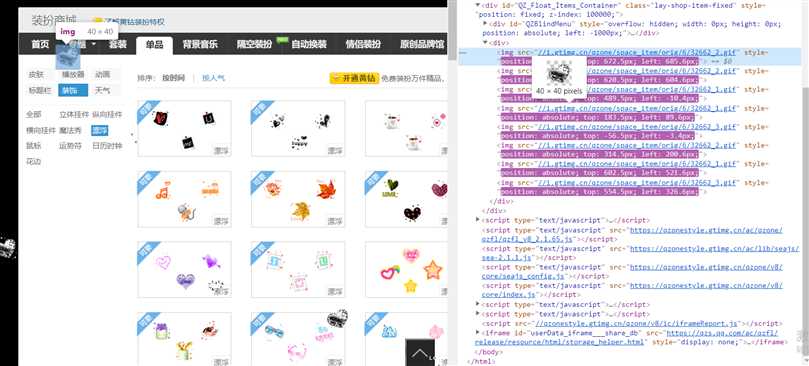Select the 单品 tab
The height and width of the screenshot is (366, 809).
tap(154, 45)
